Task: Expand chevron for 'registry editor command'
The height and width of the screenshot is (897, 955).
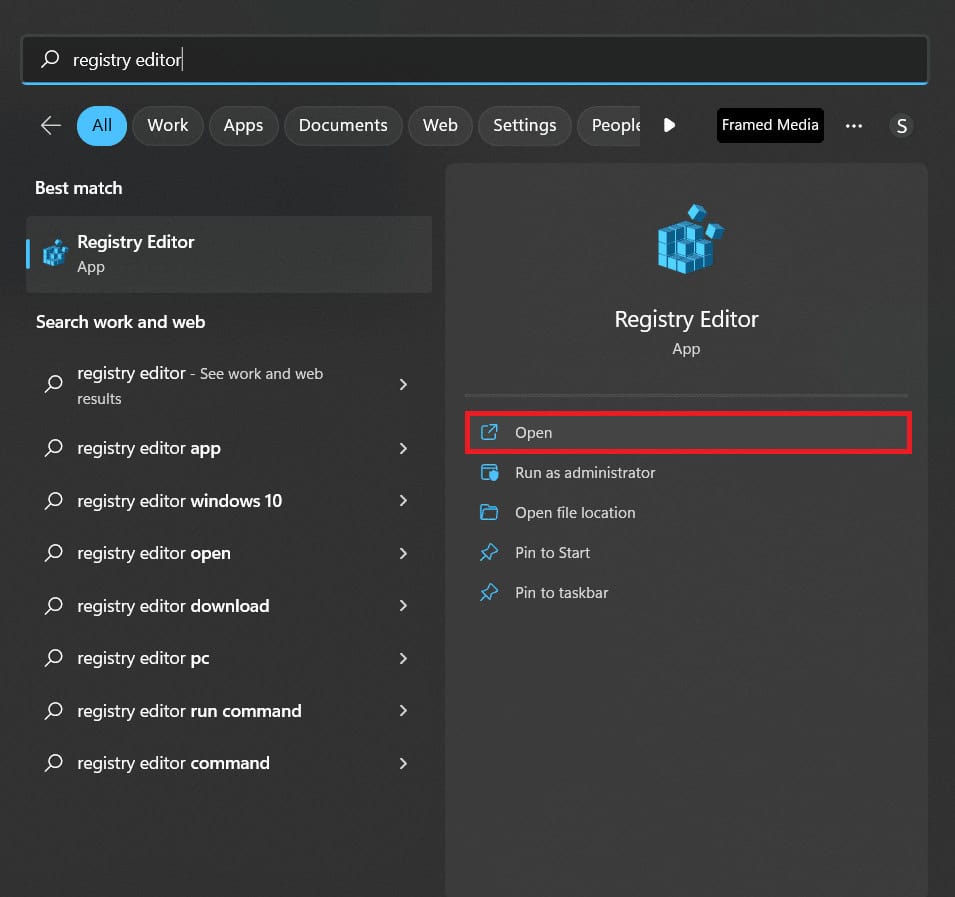Action: point(403,763)
